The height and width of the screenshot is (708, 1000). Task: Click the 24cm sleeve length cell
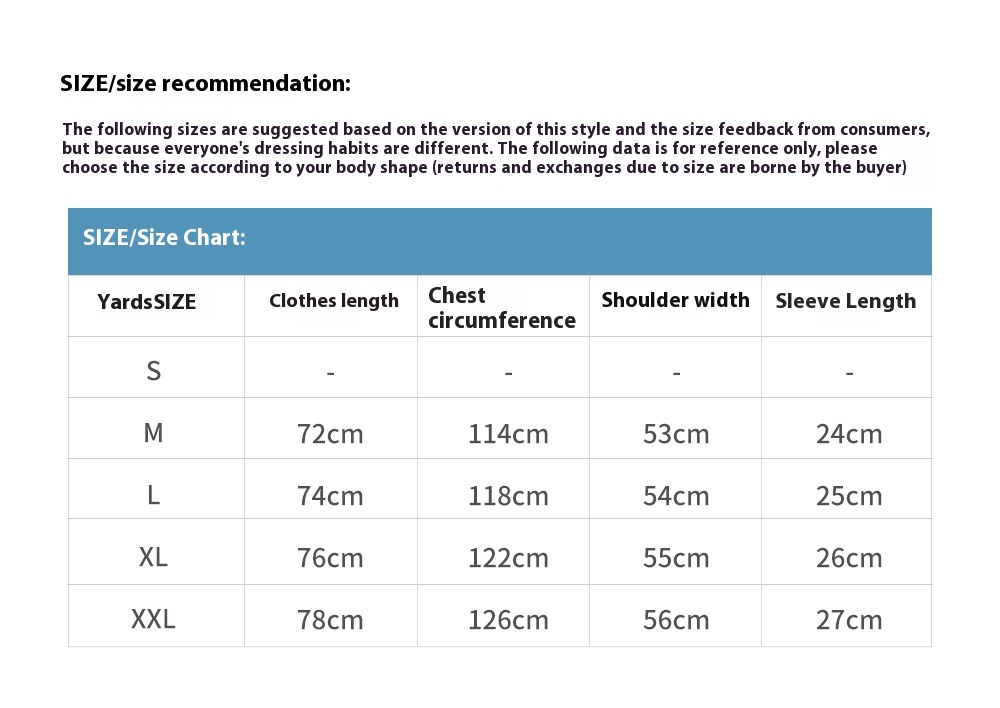(x=849, y=434)
